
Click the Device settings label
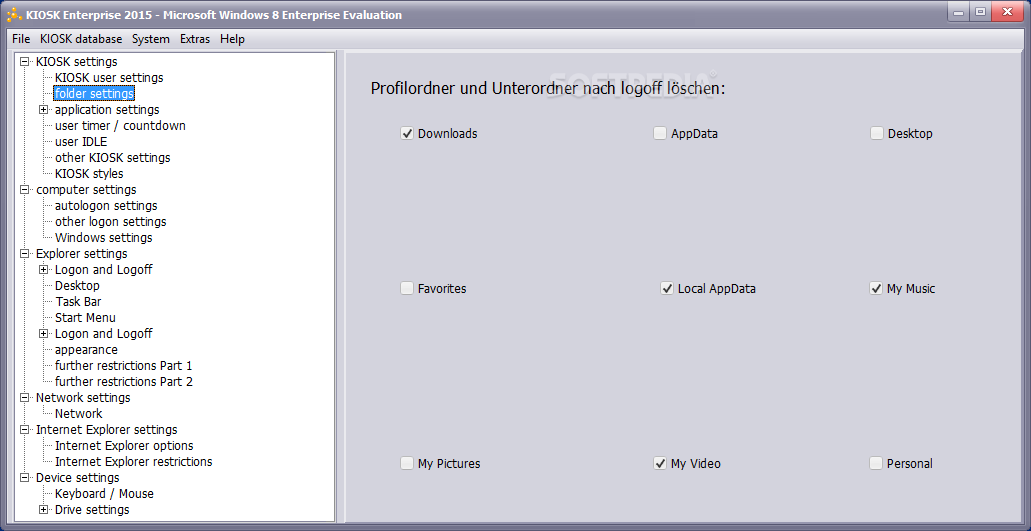tap(78, 478)
